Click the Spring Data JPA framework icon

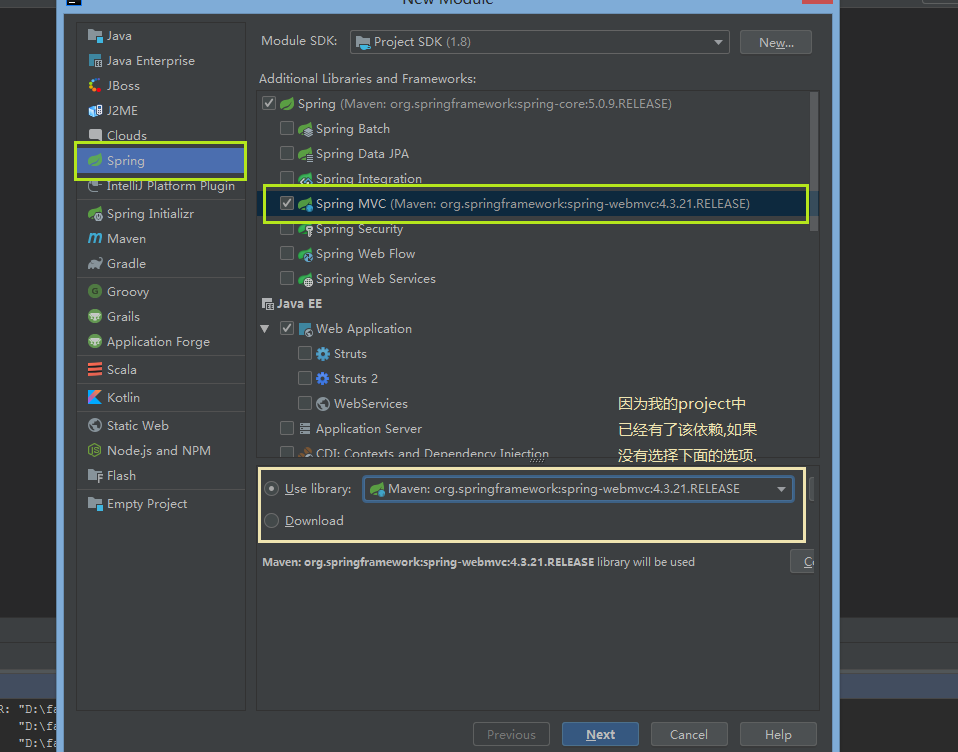tap(305, 154)
